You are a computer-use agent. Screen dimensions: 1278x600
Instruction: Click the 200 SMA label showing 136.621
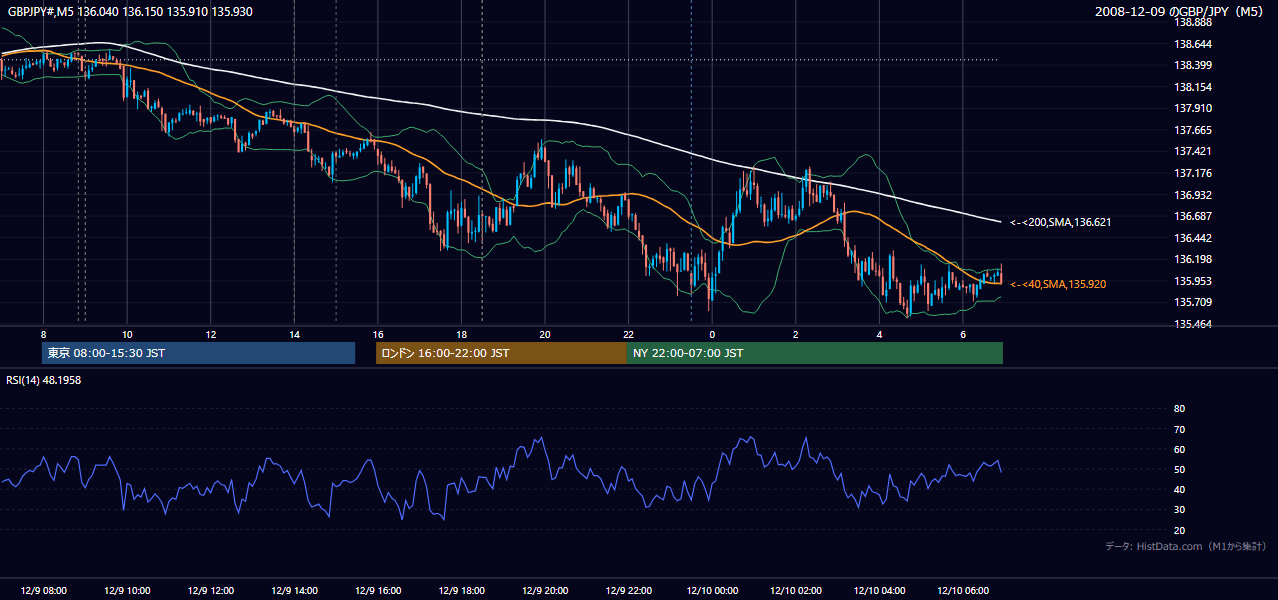click(1059, 222)
